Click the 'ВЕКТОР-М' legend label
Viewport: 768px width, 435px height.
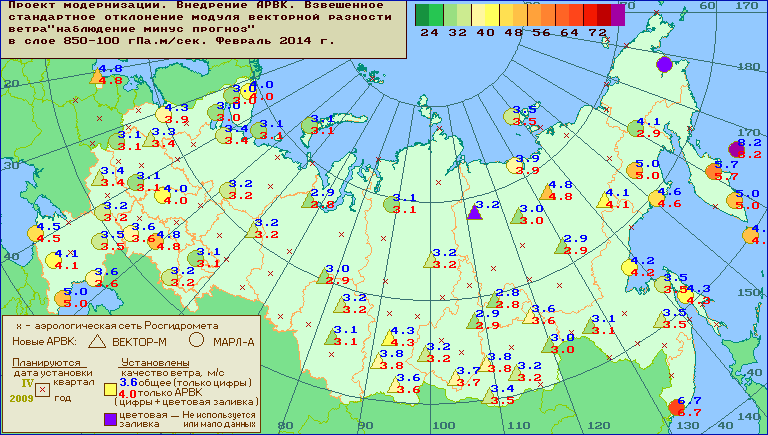pyautogui.click(x=140, y=342)
